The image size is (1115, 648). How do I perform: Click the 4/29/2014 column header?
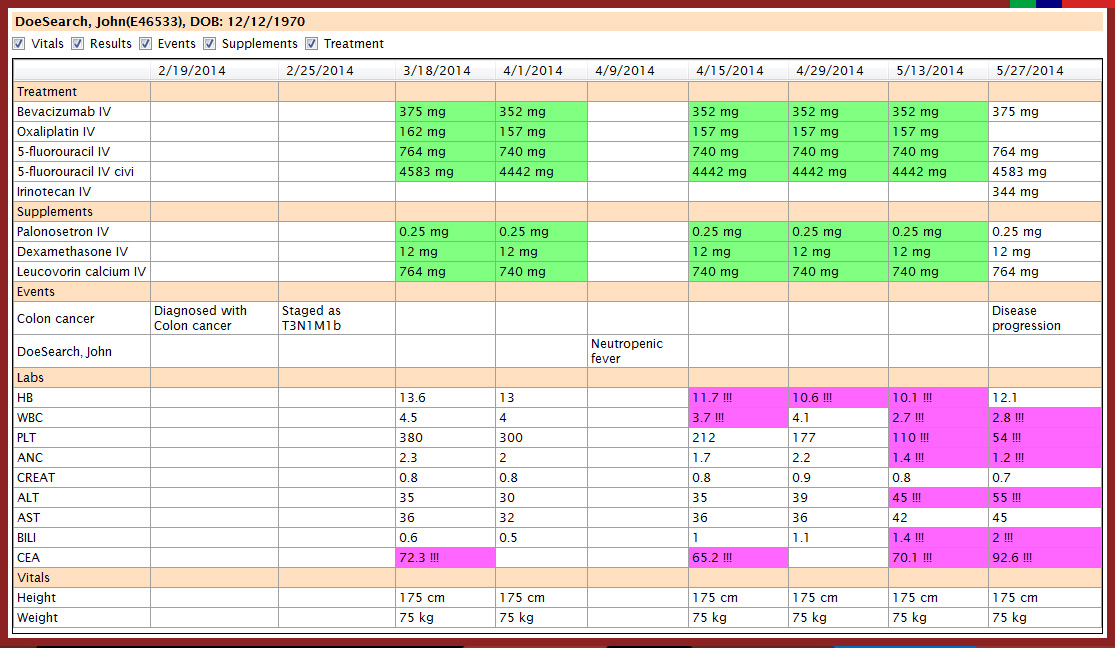pos(838,70)
